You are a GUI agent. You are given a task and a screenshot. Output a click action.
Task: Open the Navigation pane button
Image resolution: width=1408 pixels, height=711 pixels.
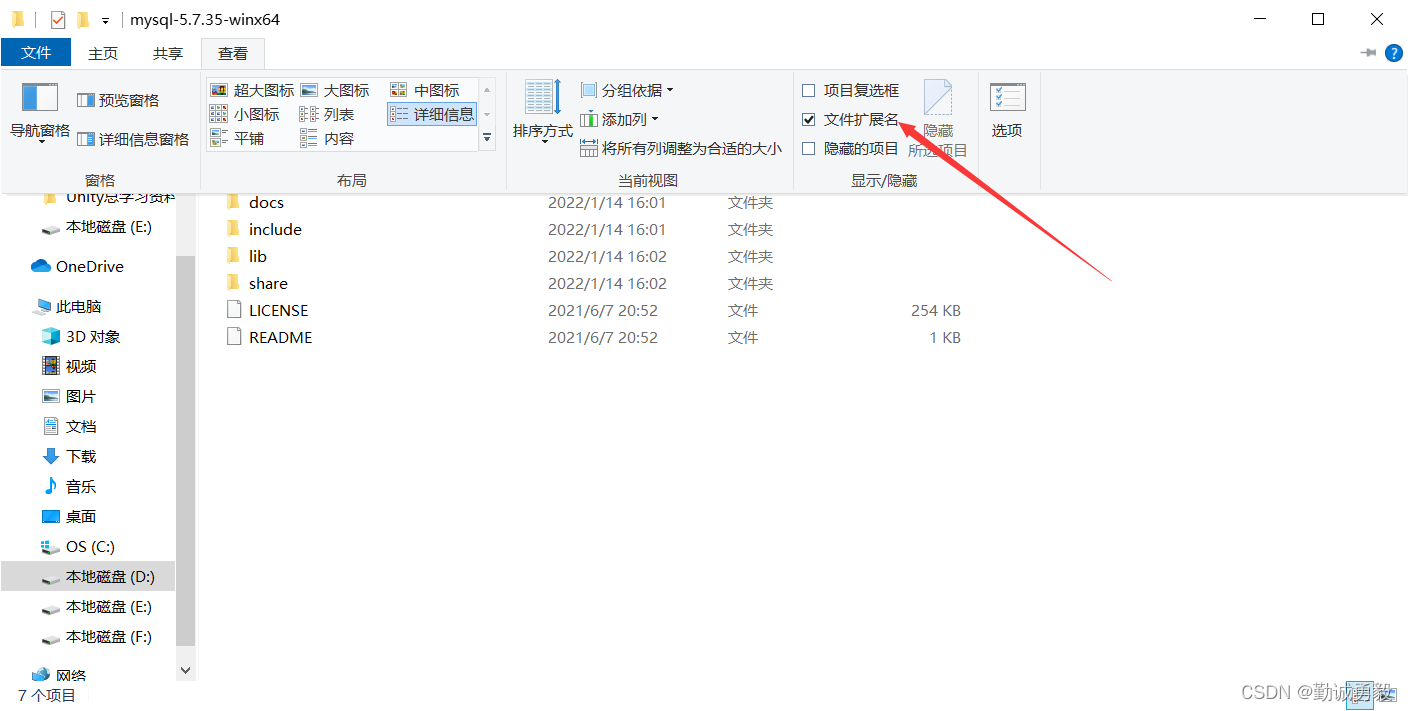pyautogui.click(x=39, y=113)
